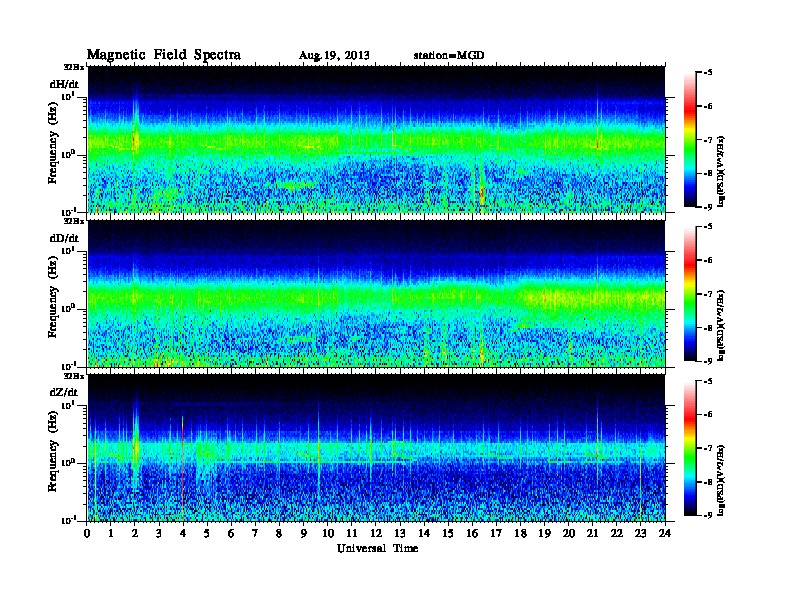792x612 pixels.
Task: Click the hour 20 tick label
Action: [568, 533]
